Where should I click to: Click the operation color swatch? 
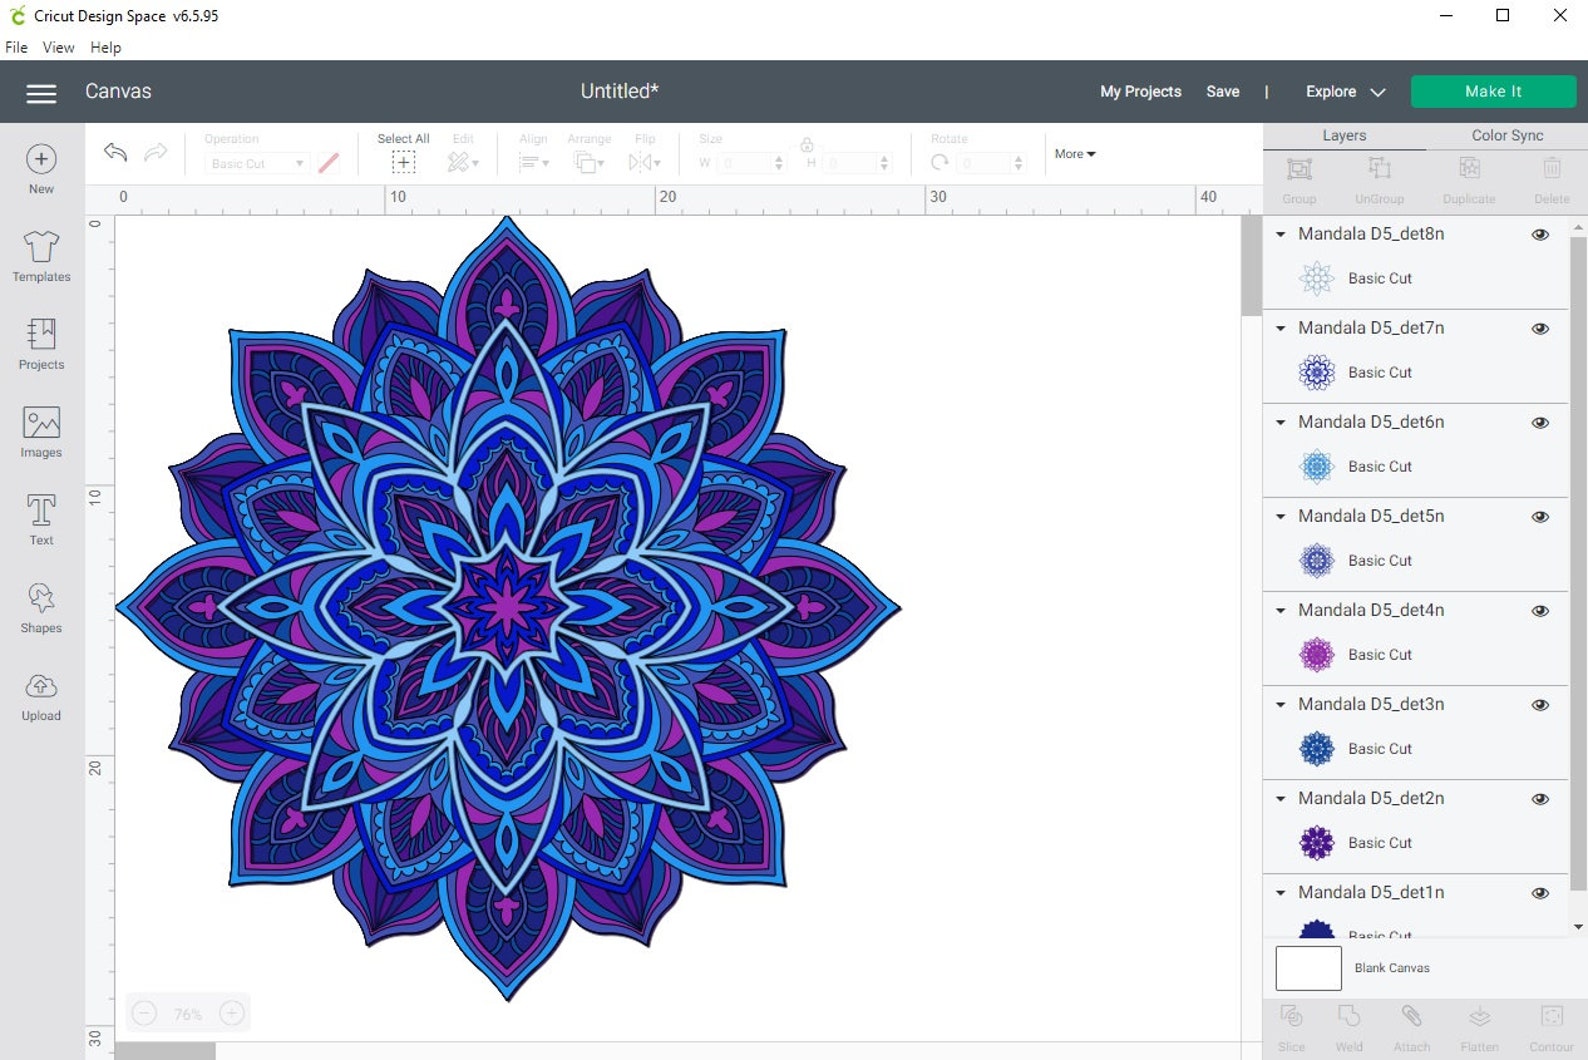pos(328,163)
